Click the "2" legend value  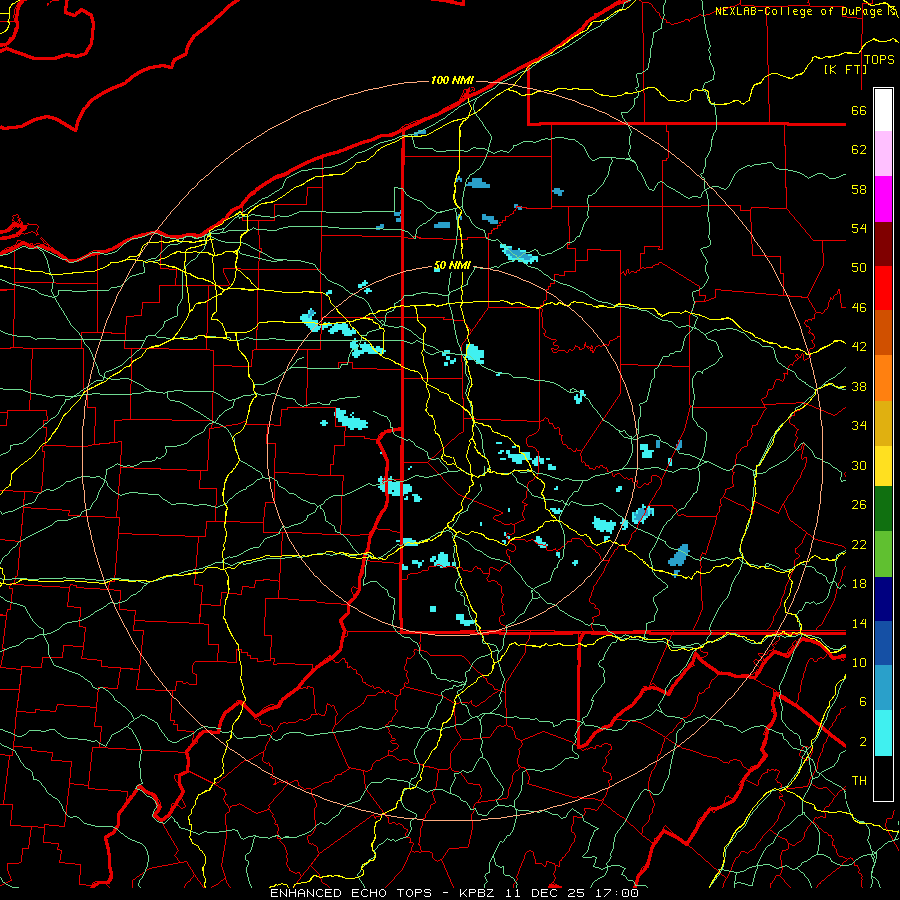point(862,741)
